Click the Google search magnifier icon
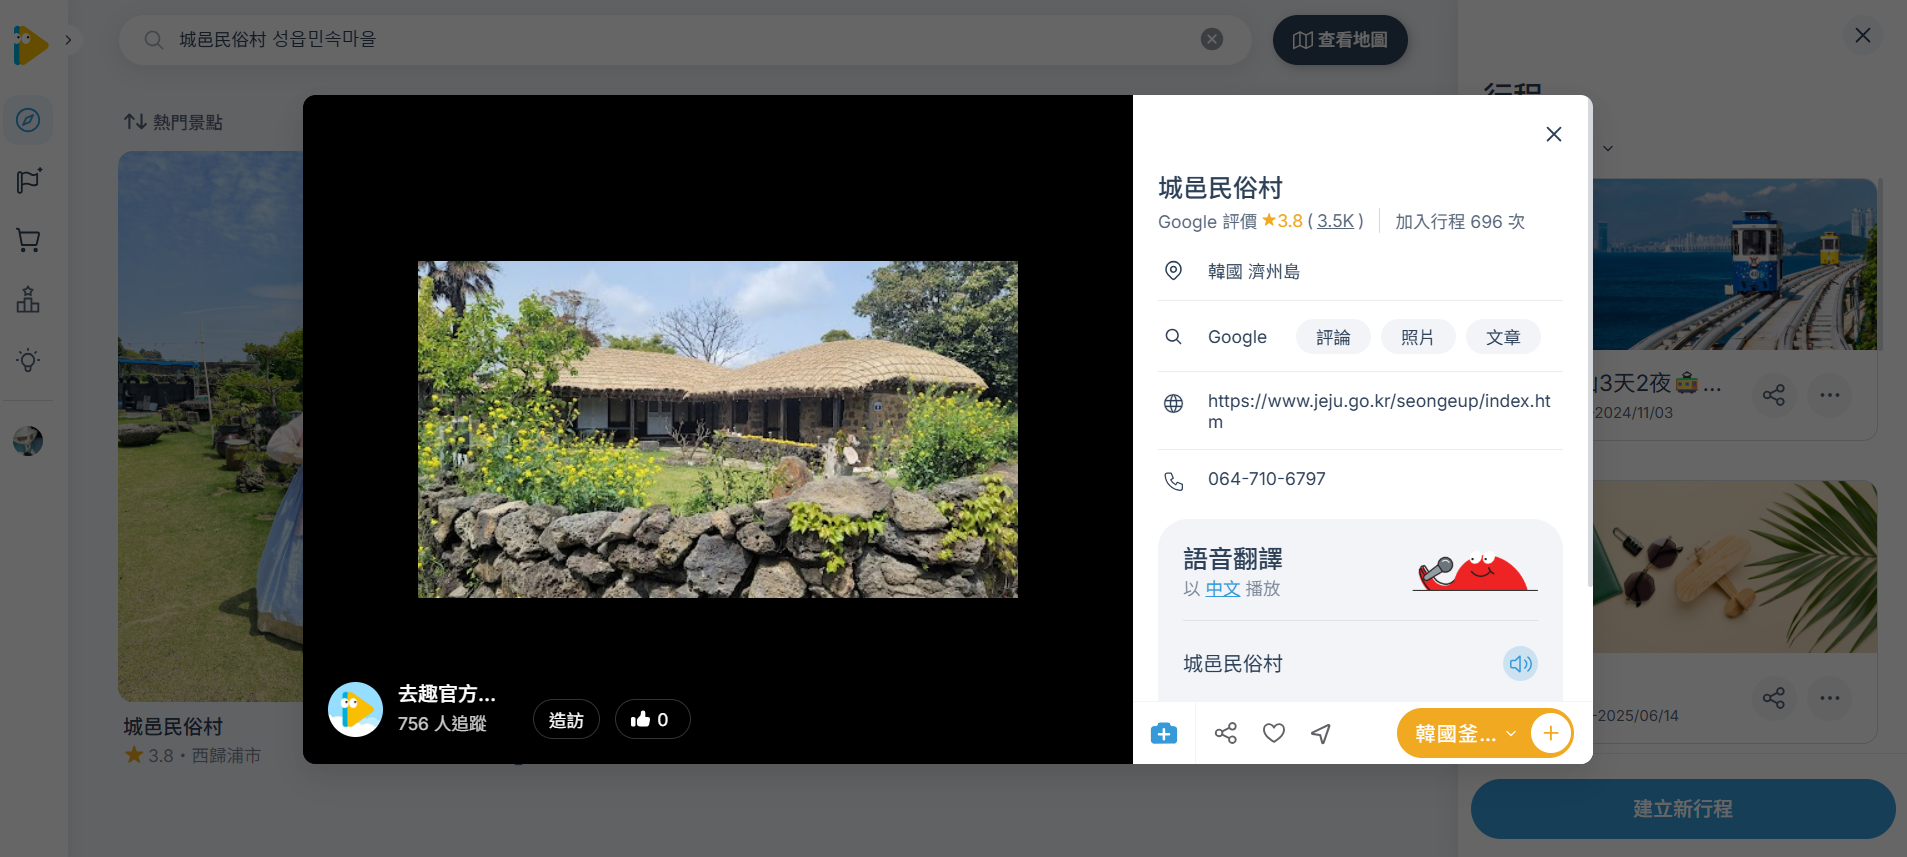The height and width of the screenshot is (857, 1907). coord(1174,337)
